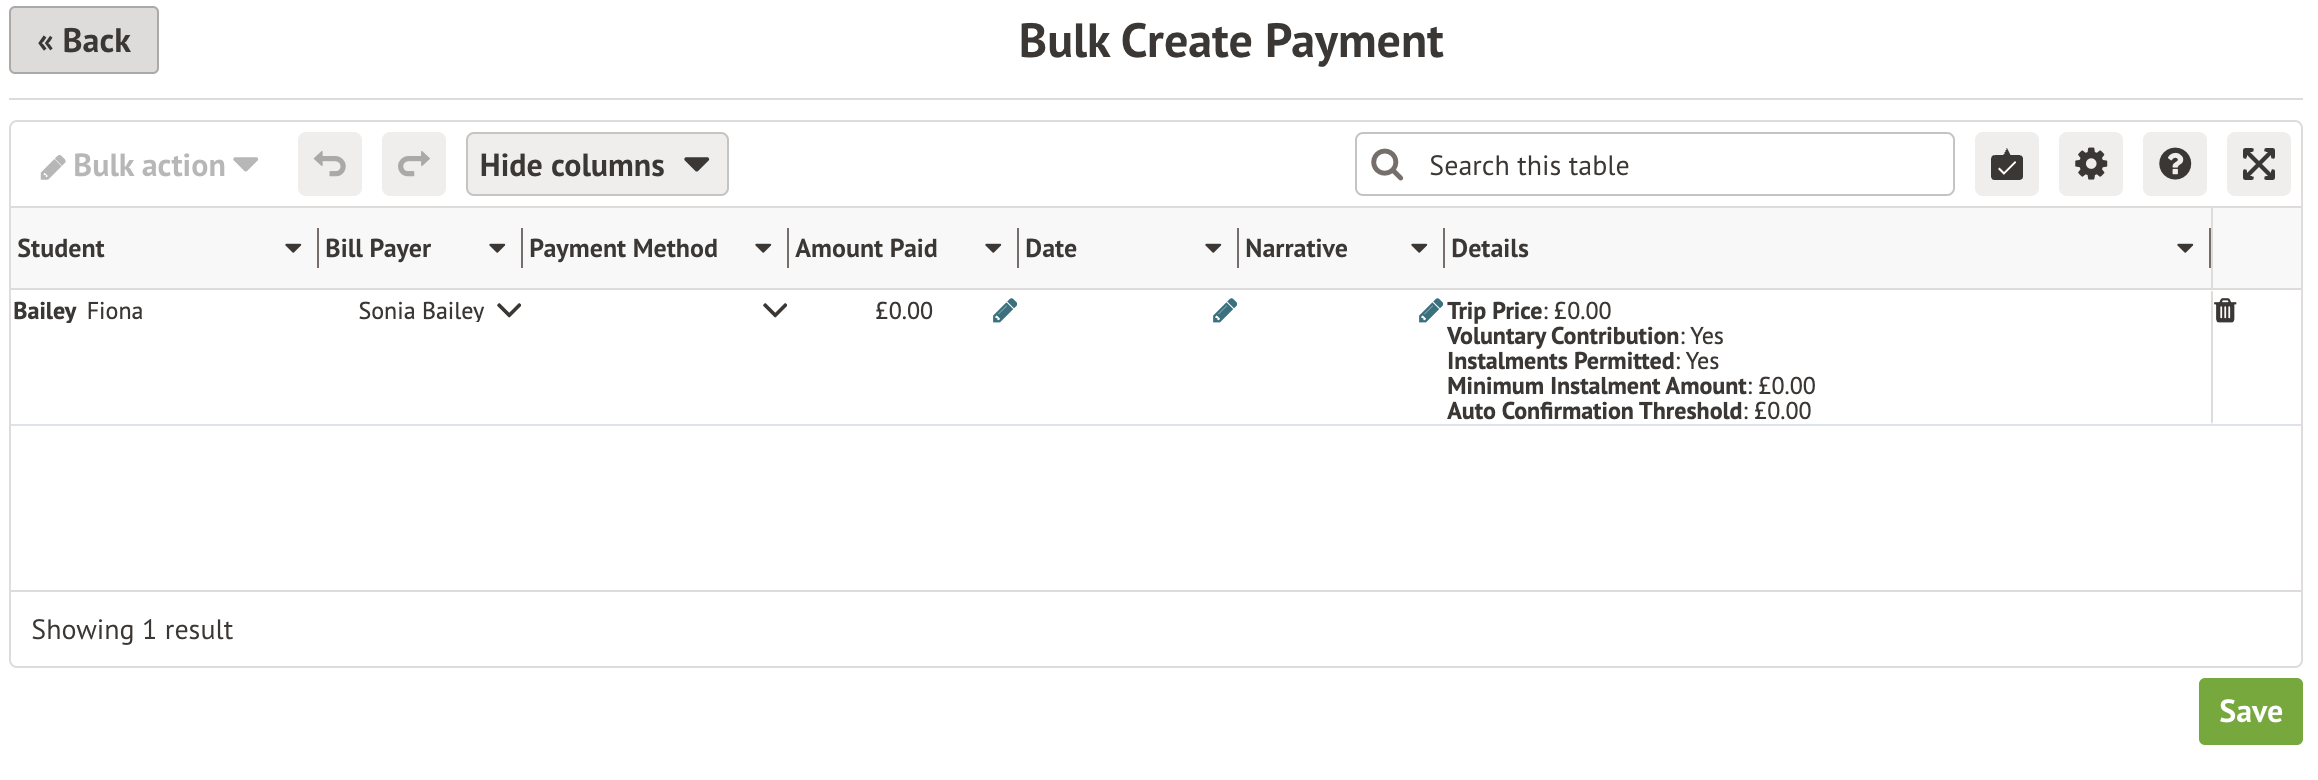The width and height of the screenshot is (2318, 780).
Task: Click the undo arrow icon
Action: pos(329,164)
